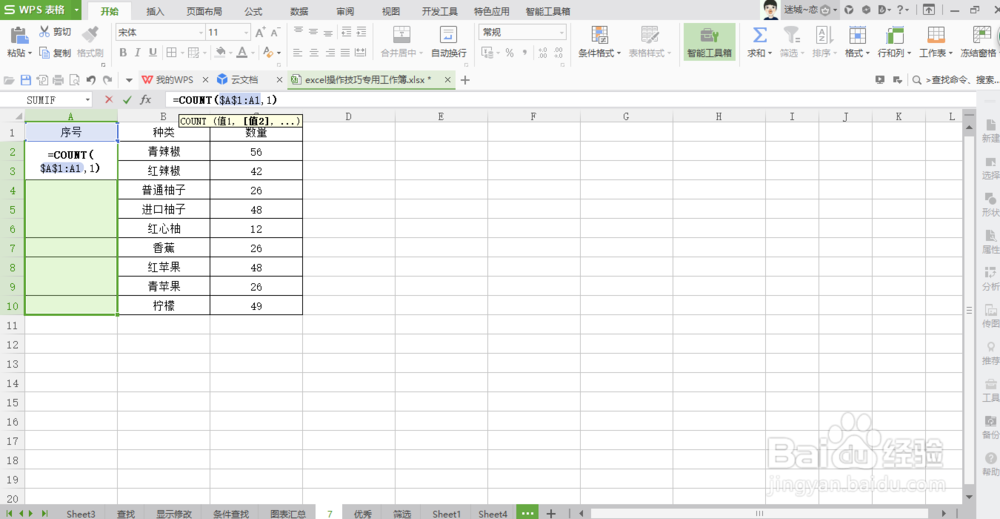The width and height of the screenshot is (1000, 519).
Task: Click the WPS 表格 application menu button
Action: click(41, 10)
